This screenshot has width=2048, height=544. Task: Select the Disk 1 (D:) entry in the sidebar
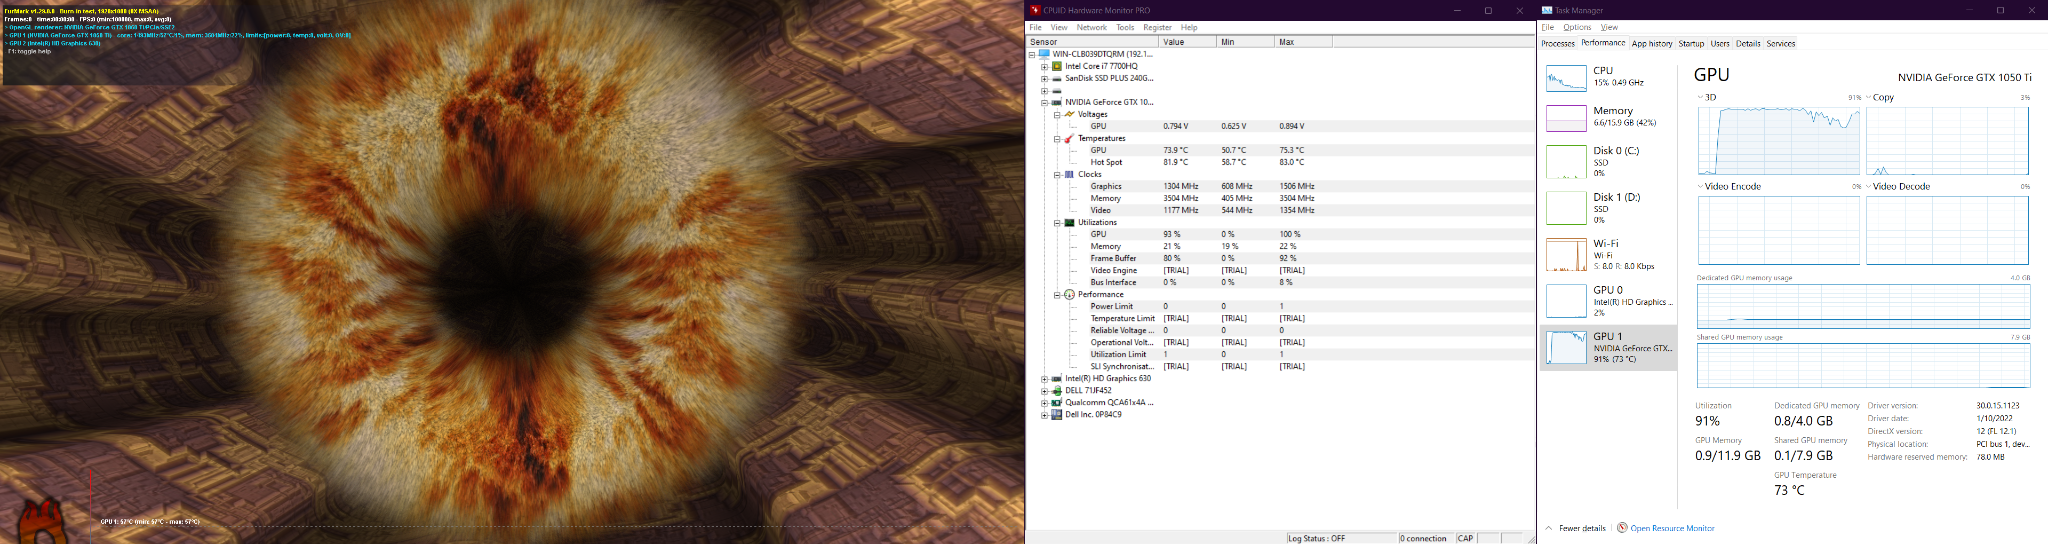pos(1609,208)
